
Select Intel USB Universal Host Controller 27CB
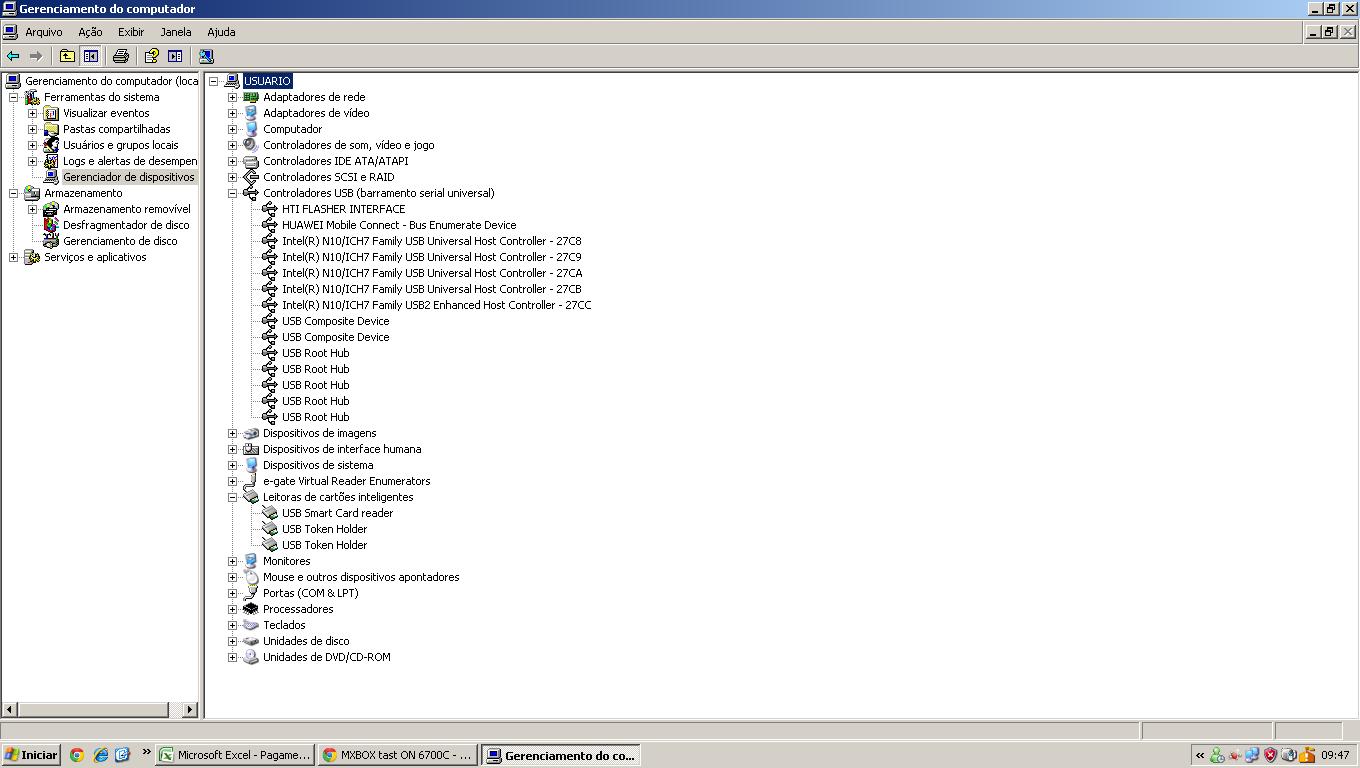coord(431,289)
